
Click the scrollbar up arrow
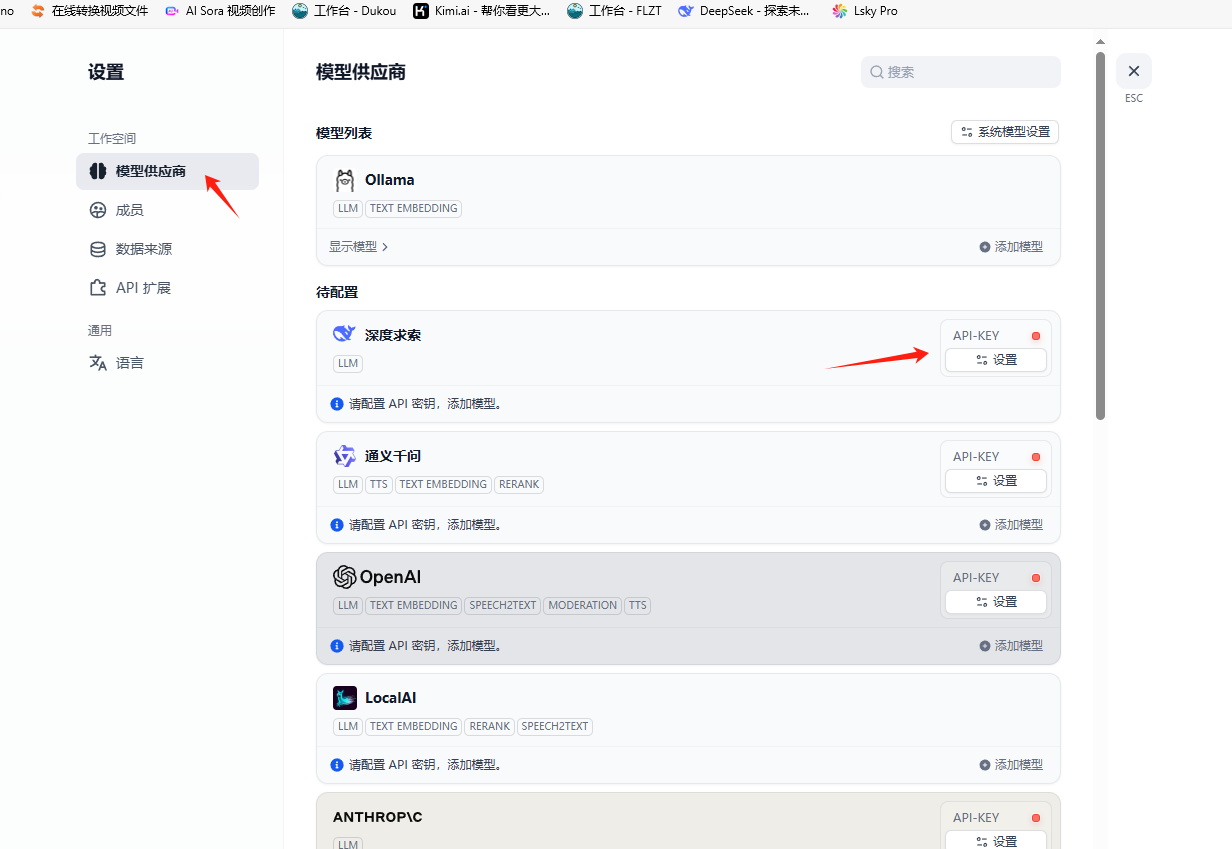tap(1101, 42)
